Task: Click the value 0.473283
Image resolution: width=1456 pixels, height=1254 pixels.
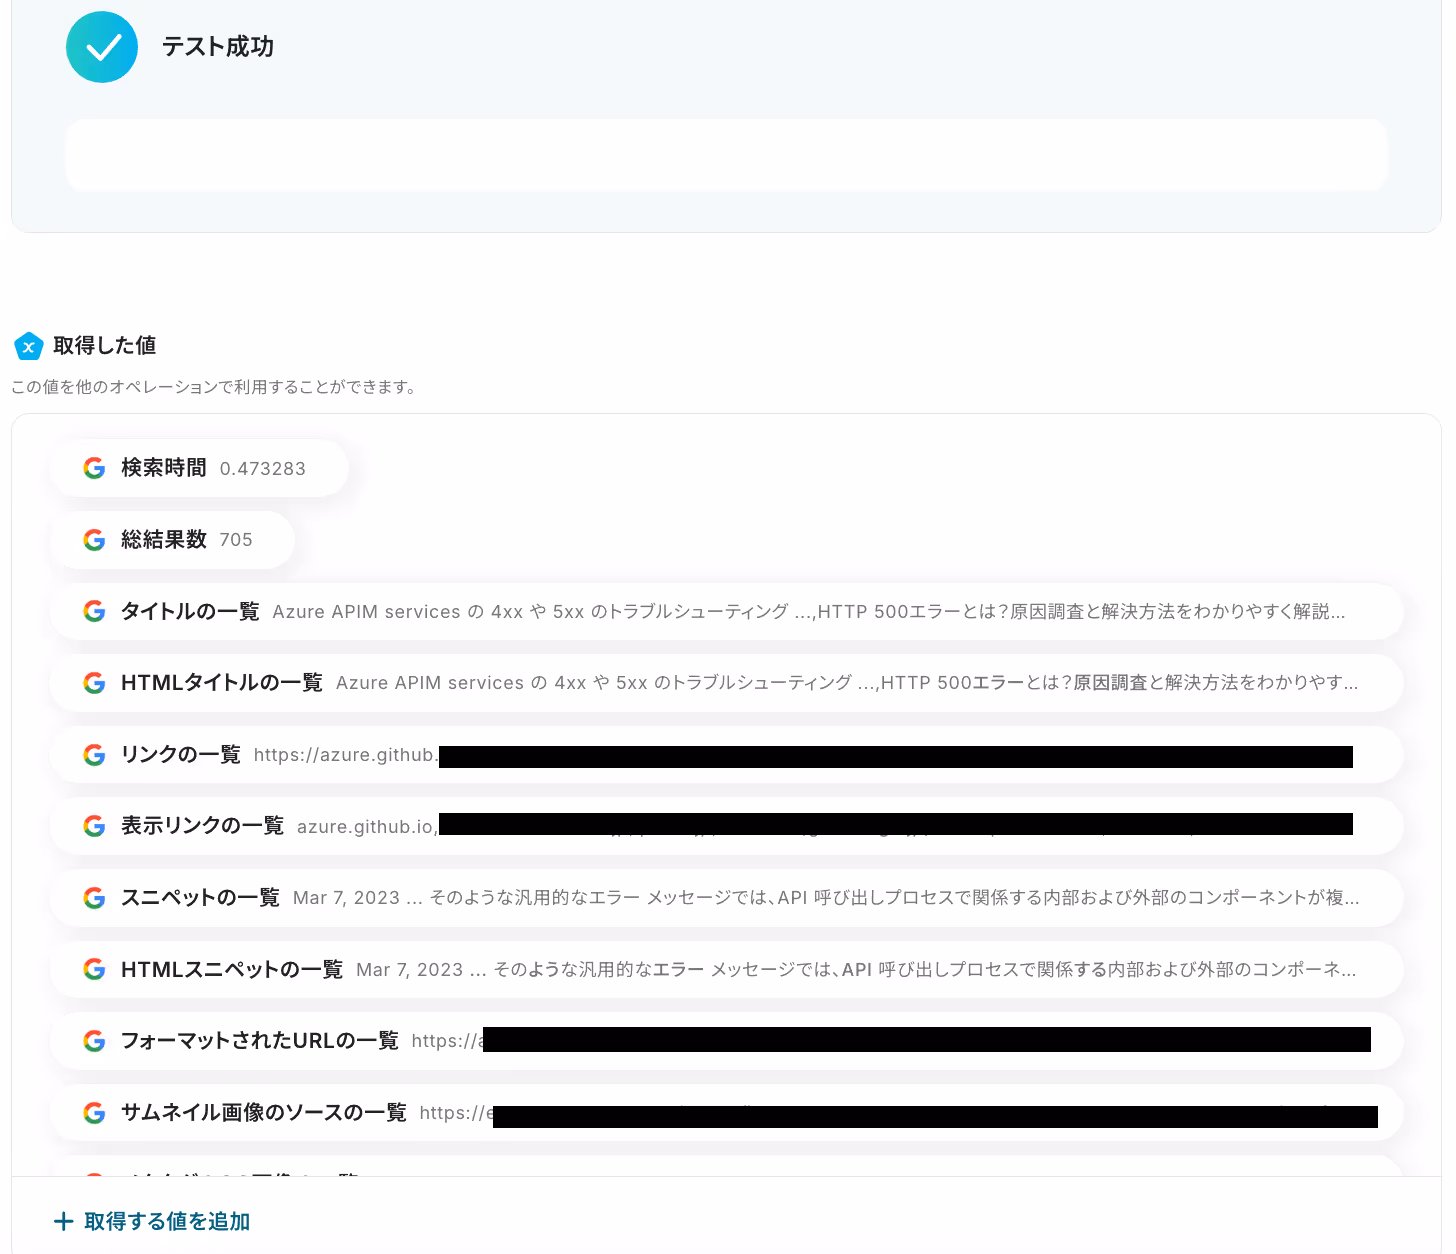Action: coord(263,469)
